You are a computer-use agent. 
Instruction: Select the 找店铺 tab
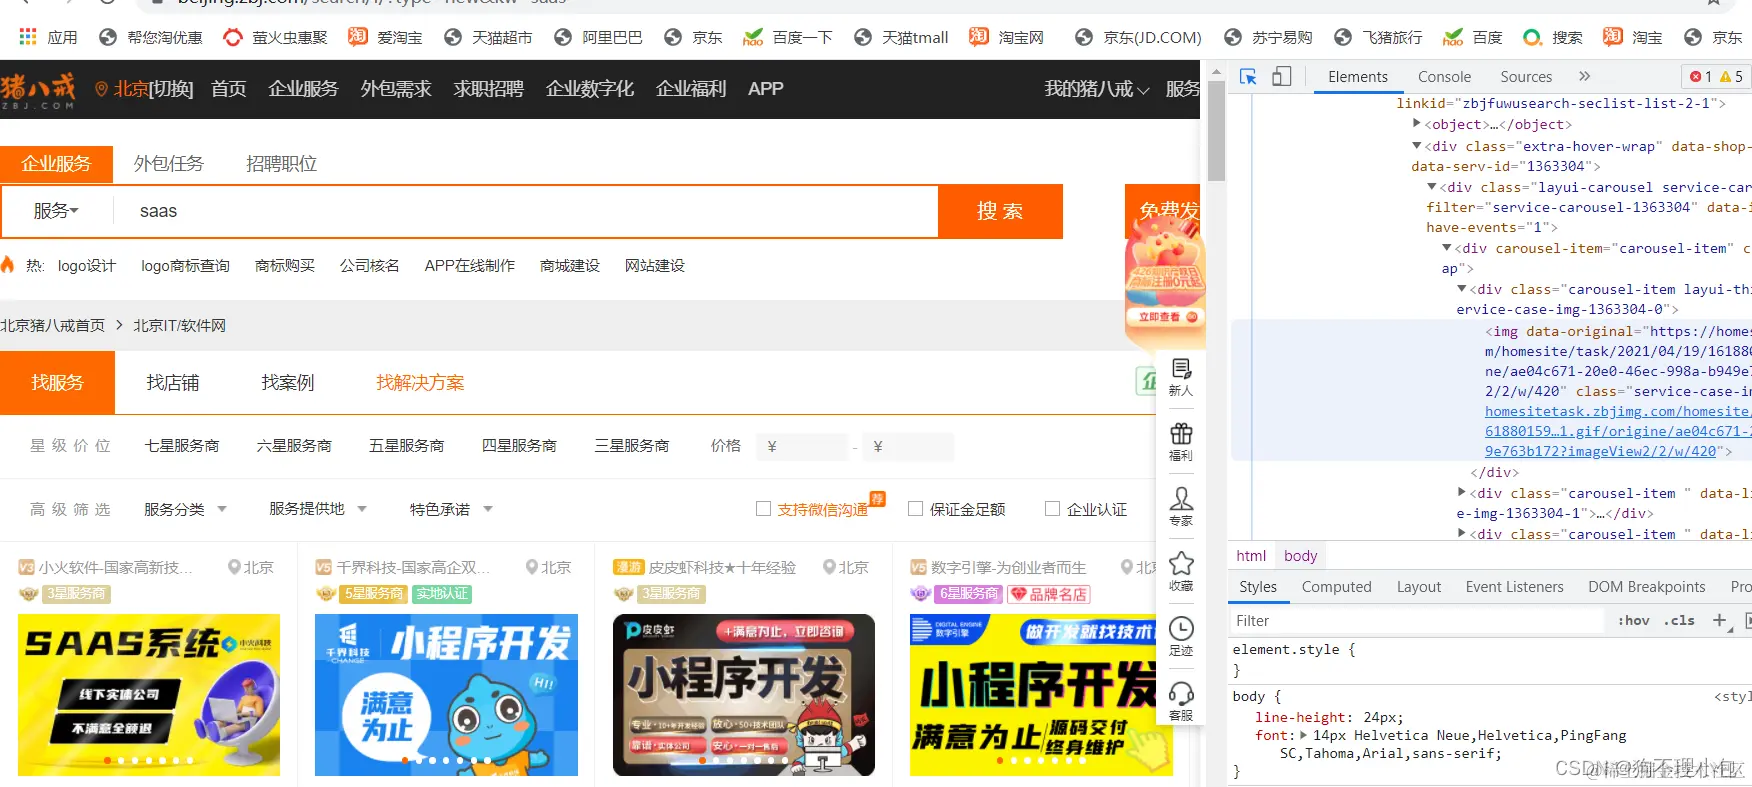coord(173,382)
